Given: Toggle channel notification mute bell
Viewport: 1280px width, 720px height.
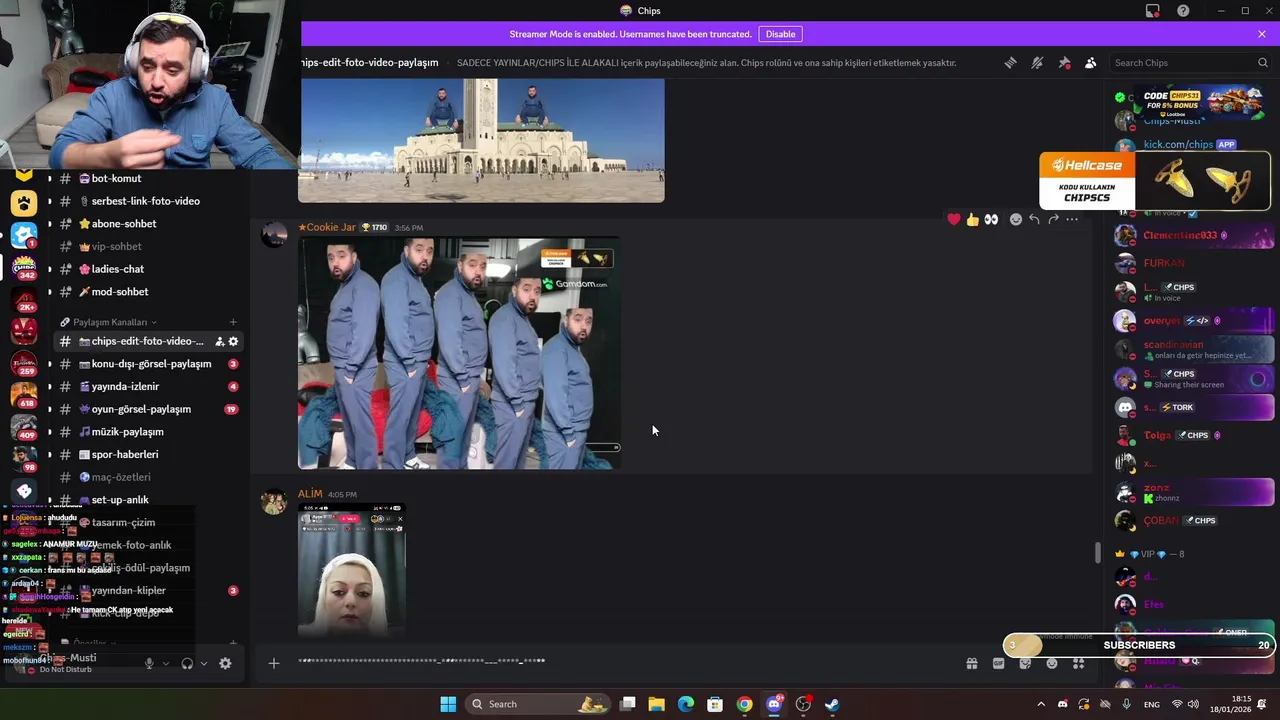Looking at the screenshot, I should 1037,63.
